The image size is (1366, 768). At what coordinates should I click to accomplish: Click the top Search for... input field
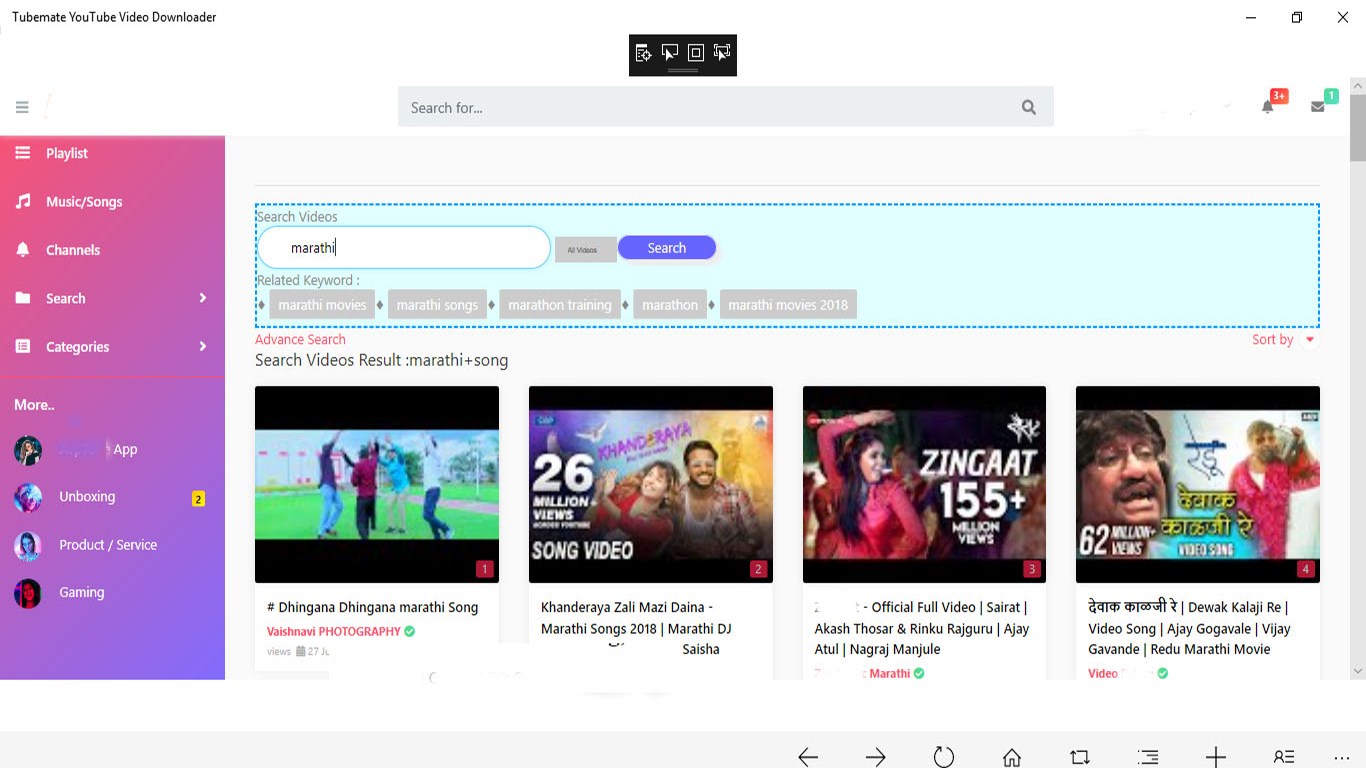coord(726,107)
